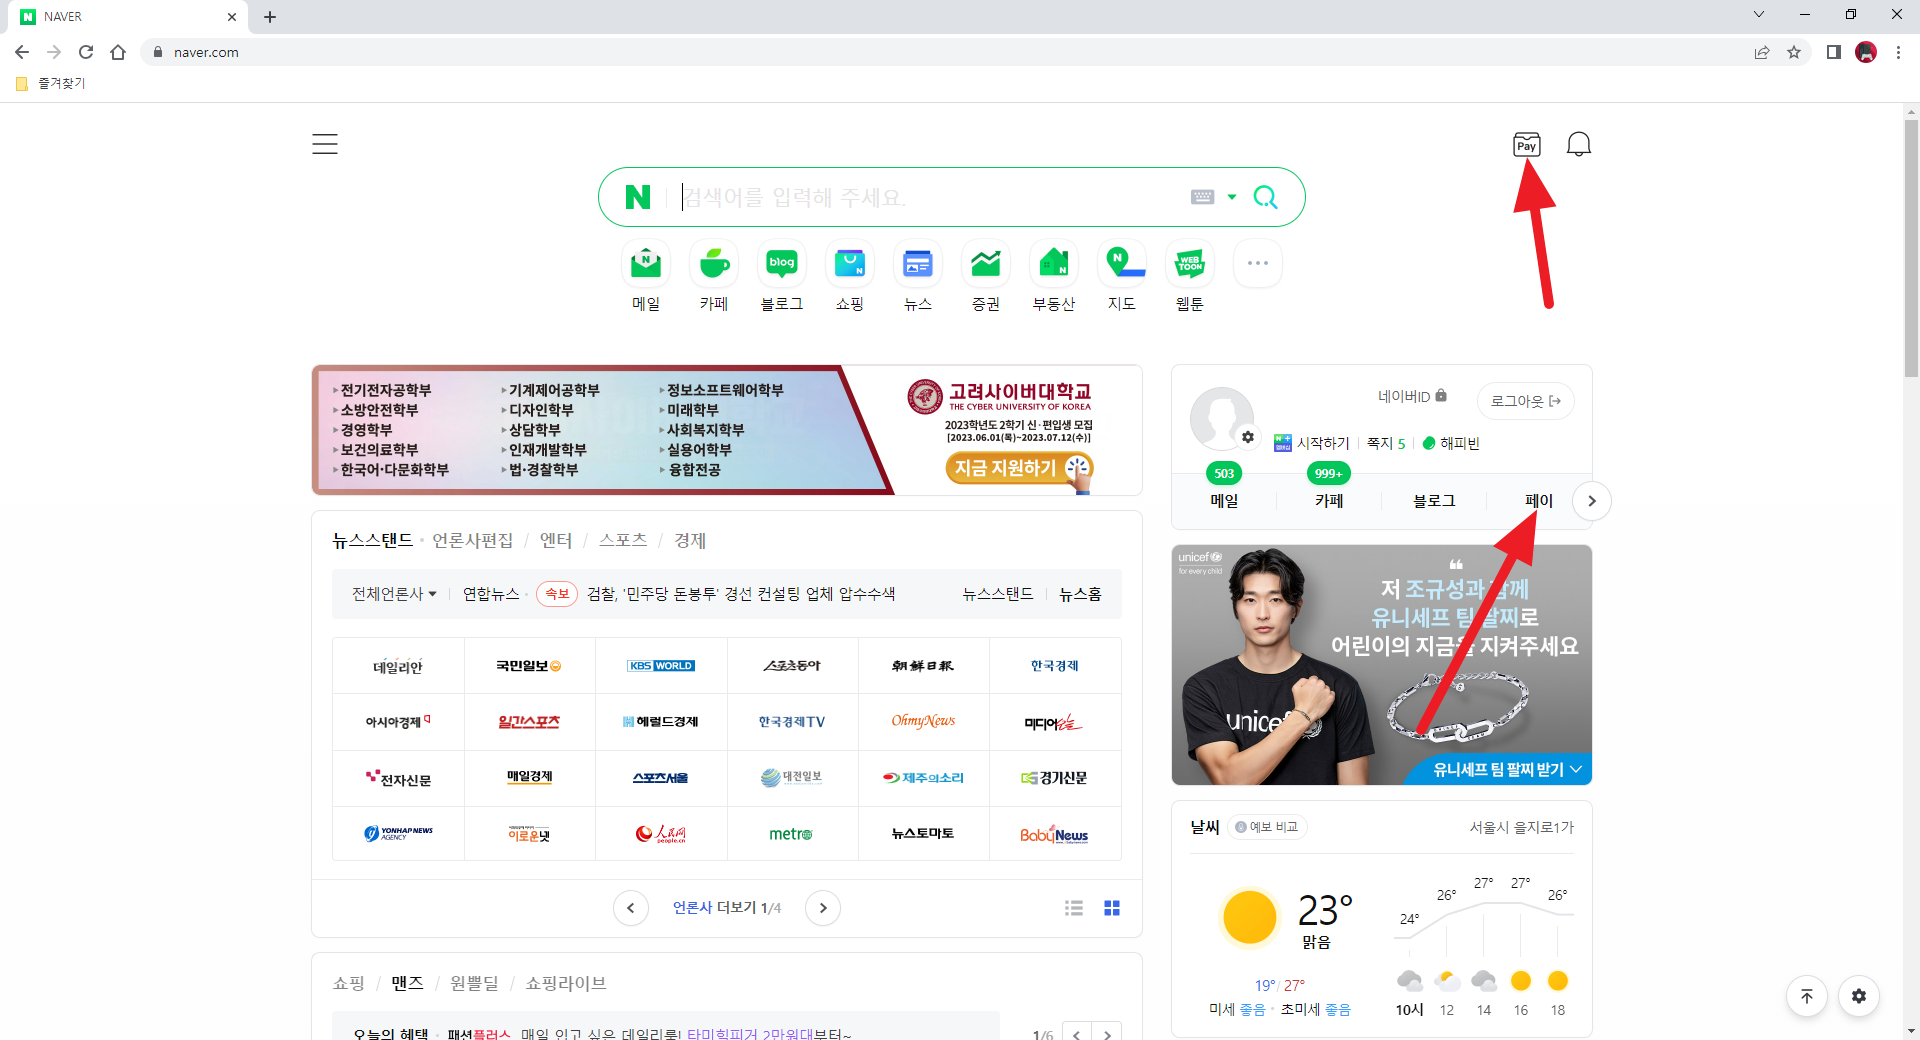This screenshot has height=1040, width=1920.
Task: Open the OhmyNews press tile
Action: tap(923, 722)
